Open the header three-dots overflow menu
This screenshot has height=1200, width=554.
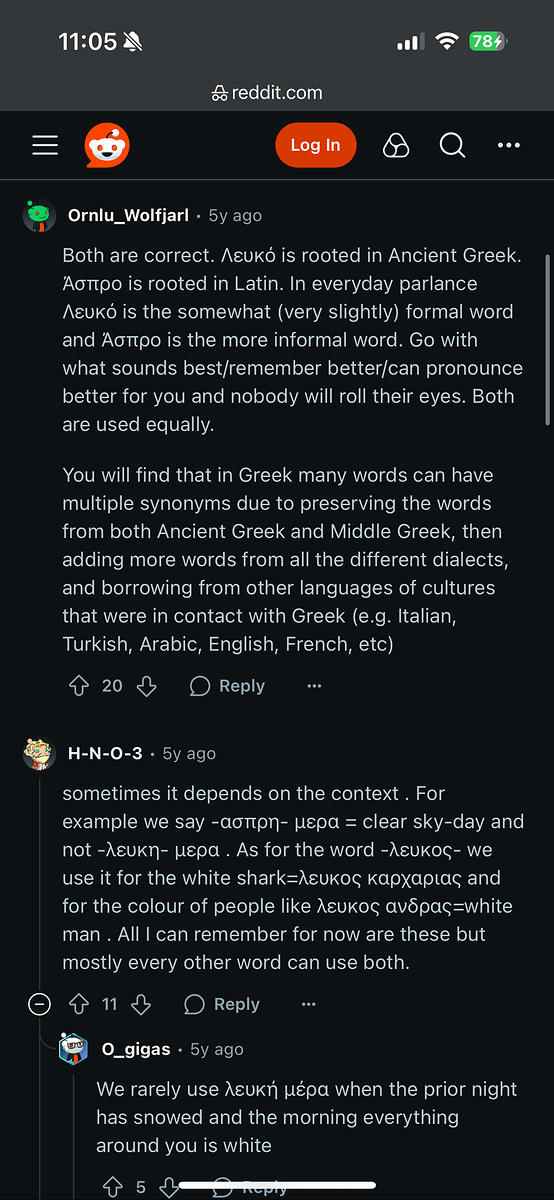point(509,146)
